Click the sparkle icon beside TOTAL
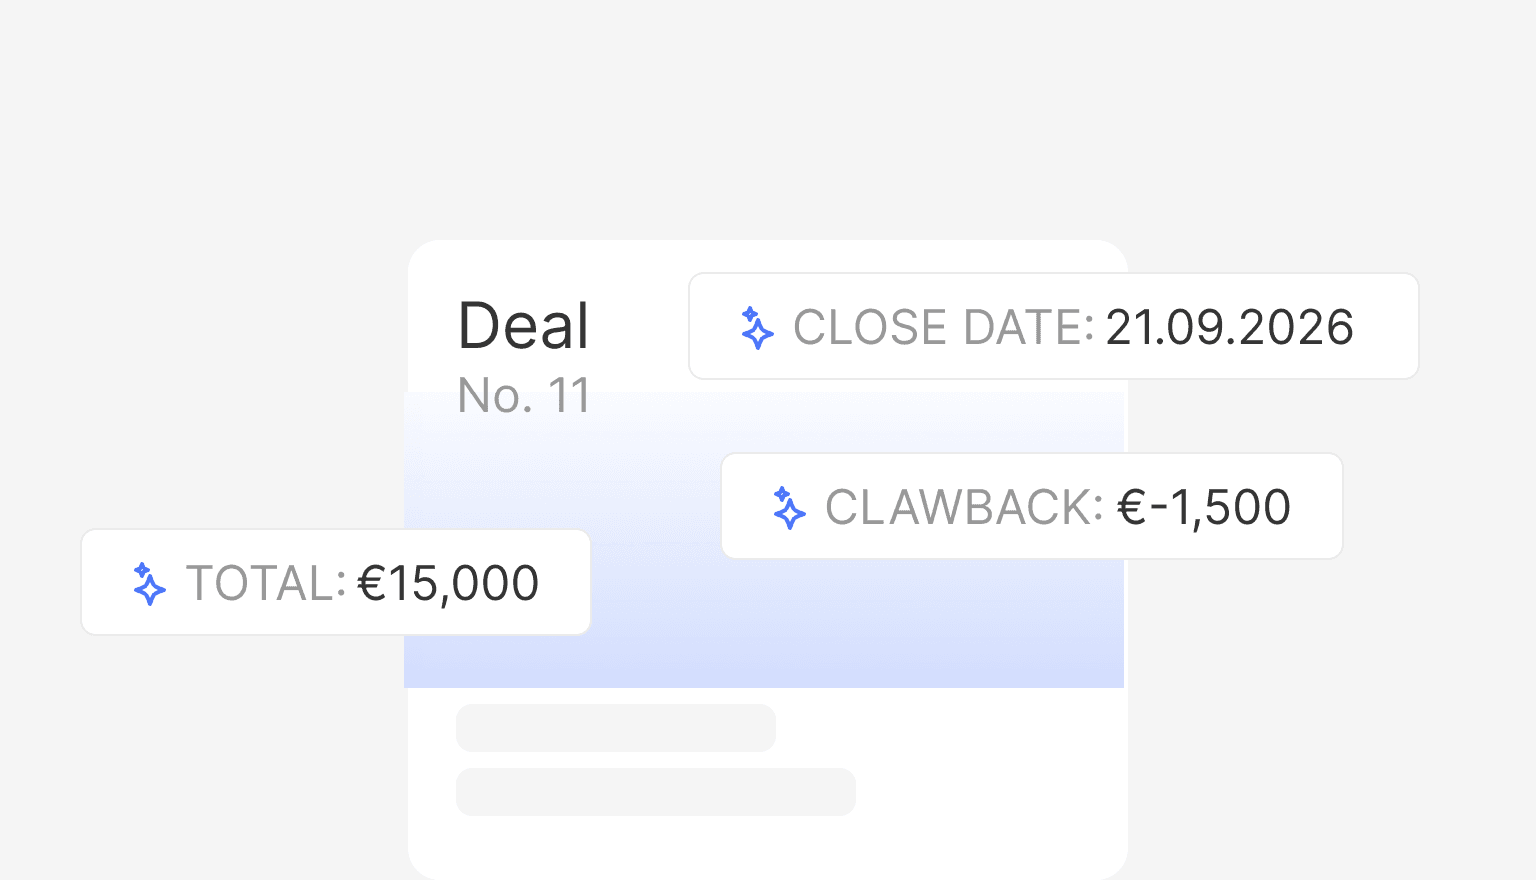The image size is (1536, 880). [x=149, y=584]
